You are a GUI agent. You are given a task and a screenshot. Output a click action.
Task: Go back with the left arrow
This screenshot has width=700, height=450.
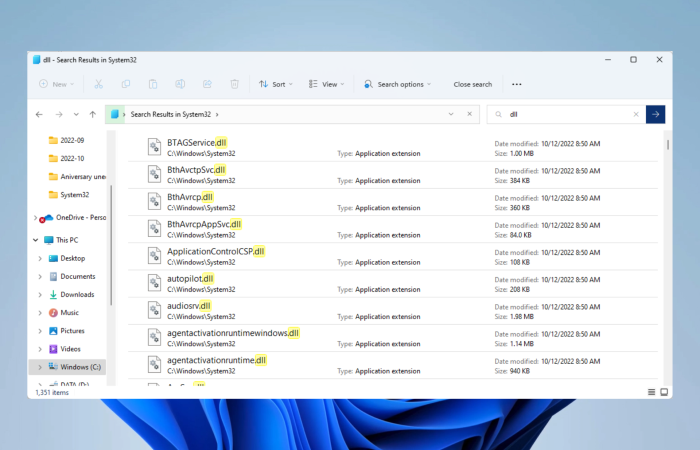(39, 114)
